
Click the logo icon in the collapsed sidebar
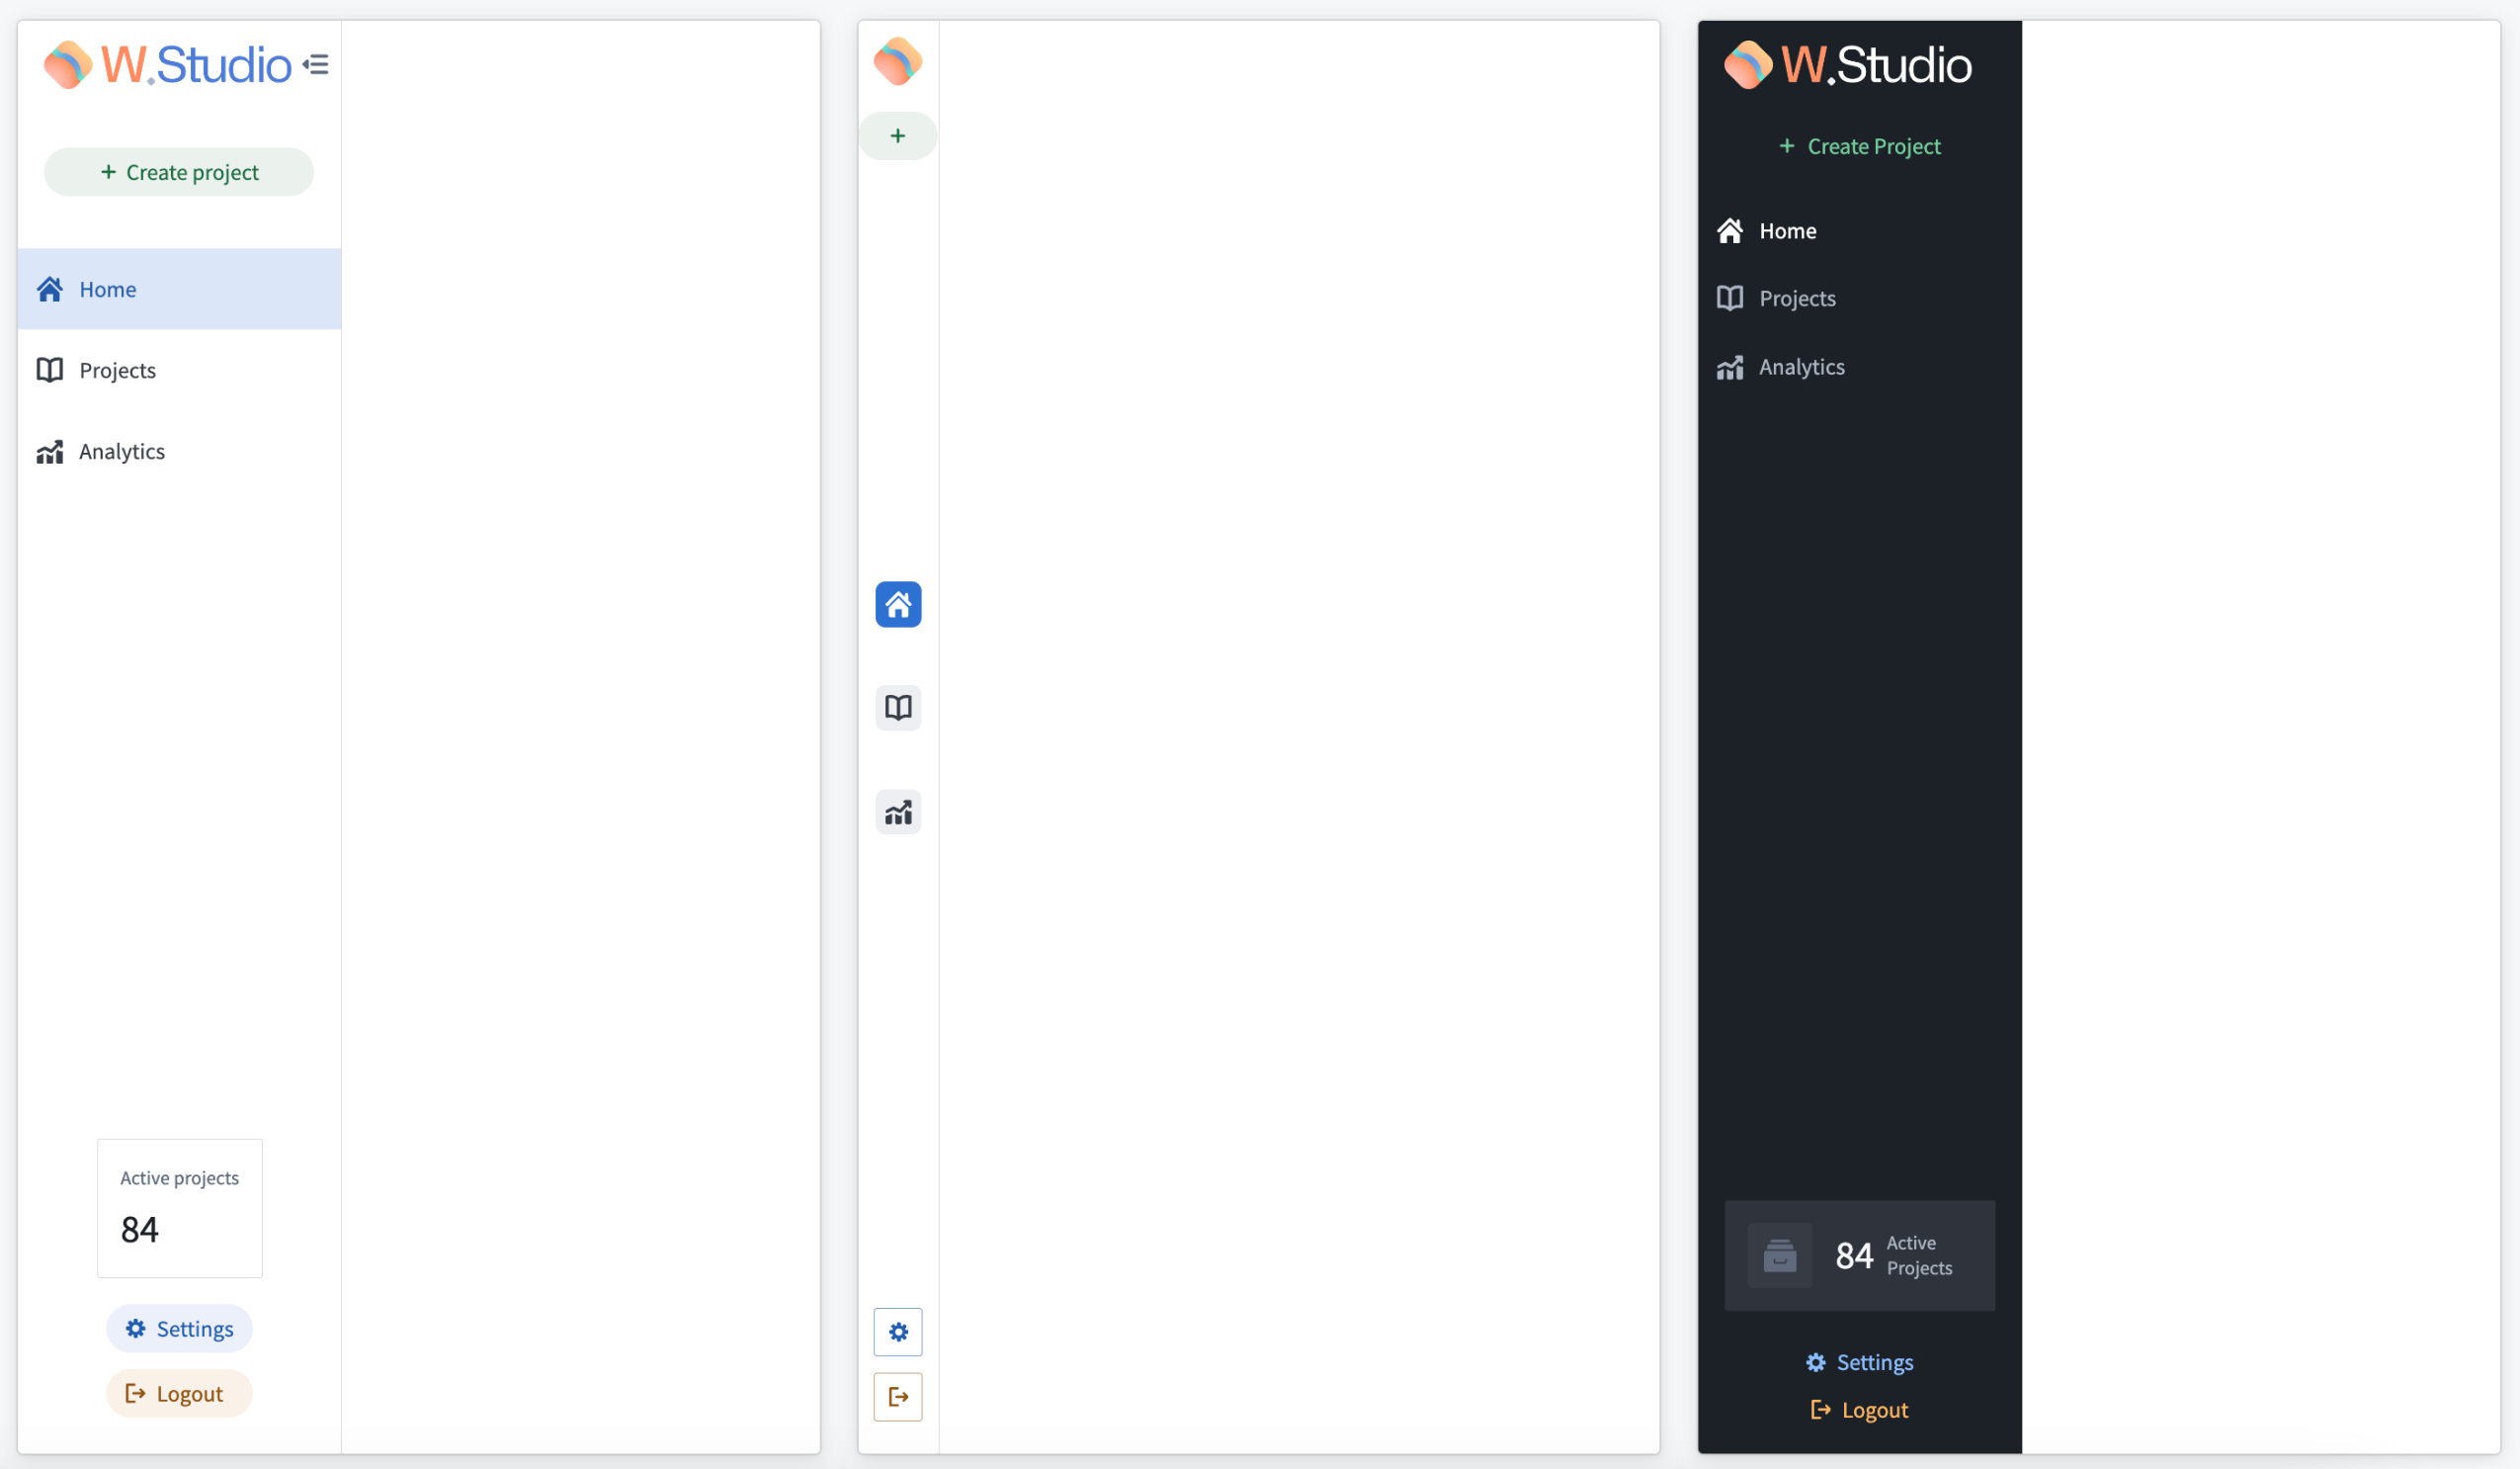[898, 62]
